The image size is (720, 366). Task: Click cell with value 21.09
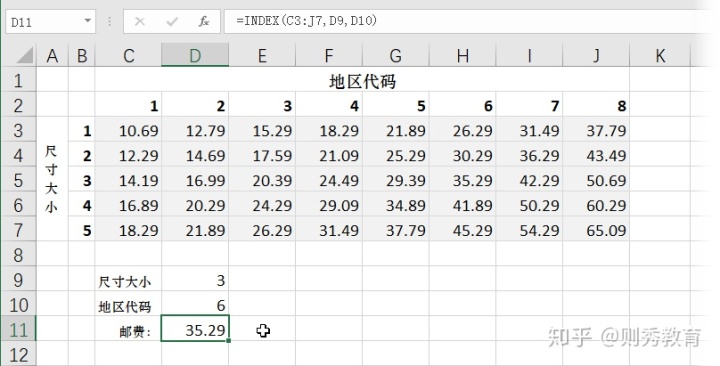point(329,155)
